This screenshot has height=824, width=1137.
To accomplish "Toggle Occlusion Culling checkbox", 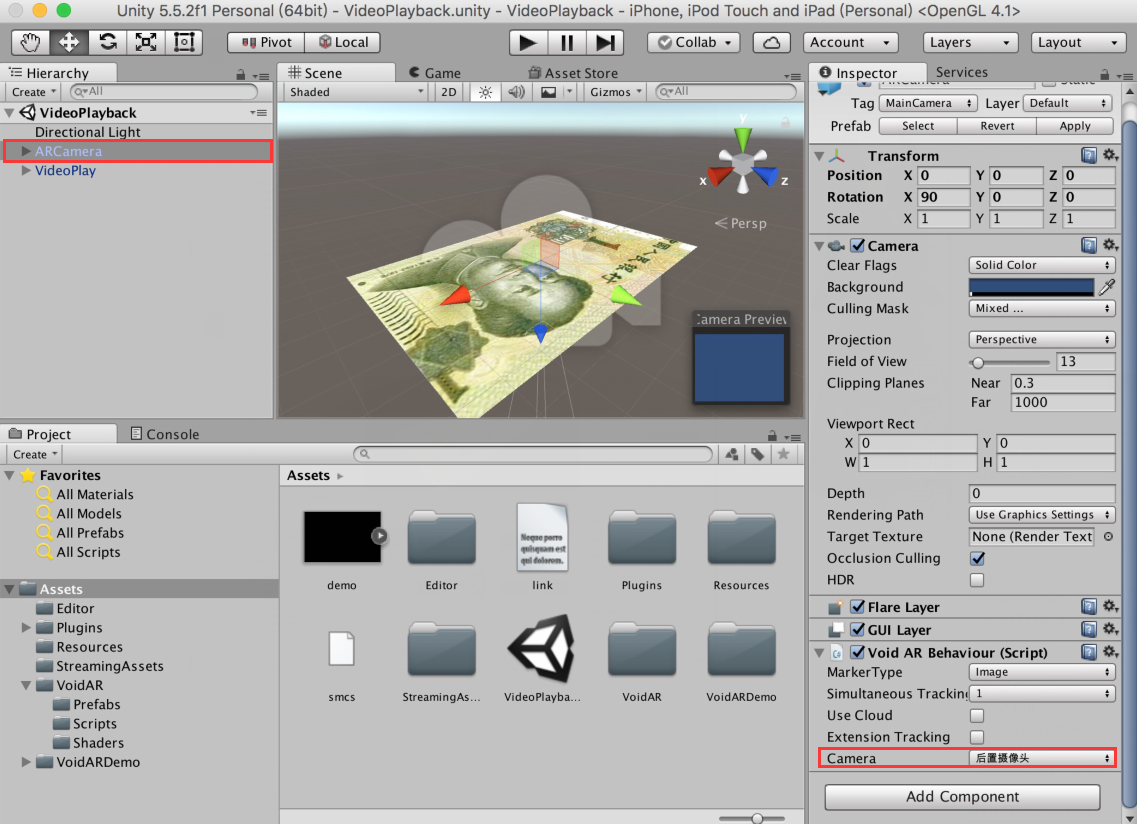I will [977, 559].
